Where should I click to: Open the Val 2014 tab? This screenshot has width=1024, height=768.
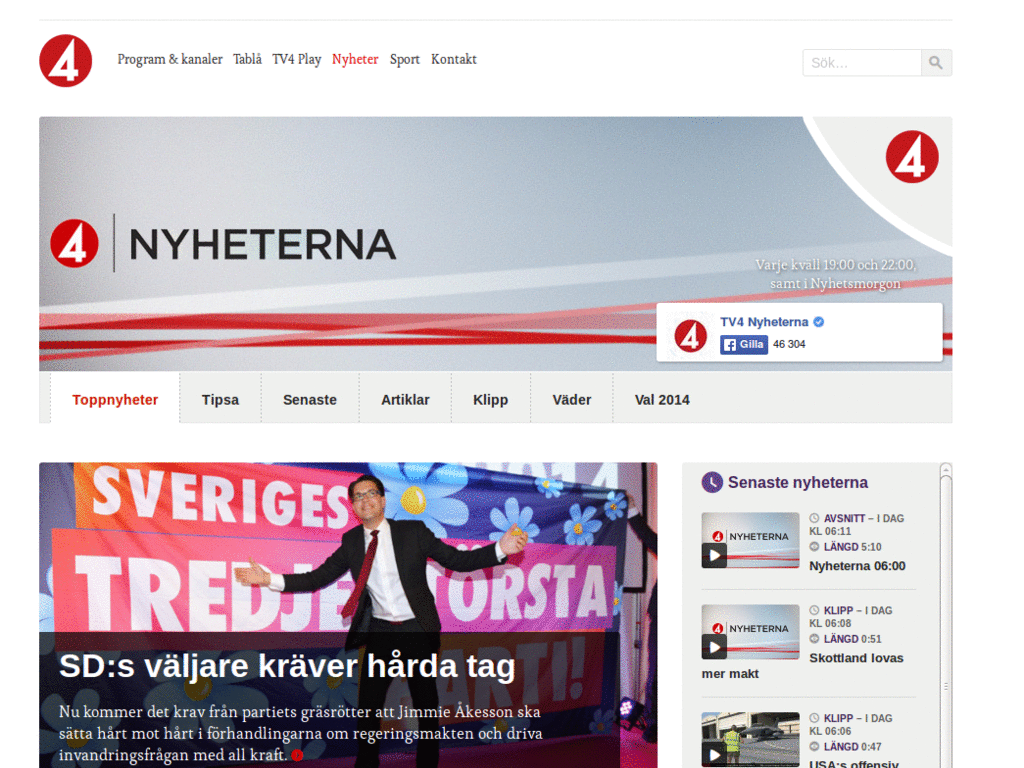pos(662,400)
